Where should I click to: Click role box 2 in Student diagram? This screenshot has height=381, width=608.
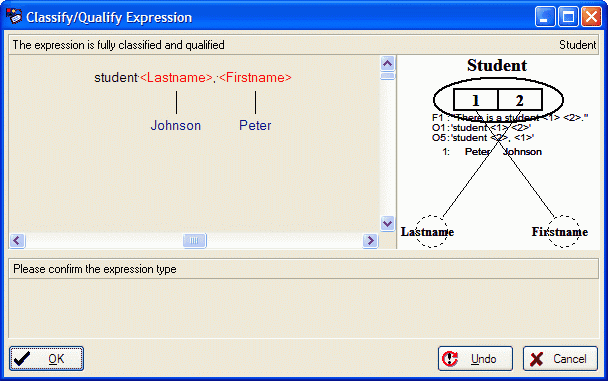(520, 100)
